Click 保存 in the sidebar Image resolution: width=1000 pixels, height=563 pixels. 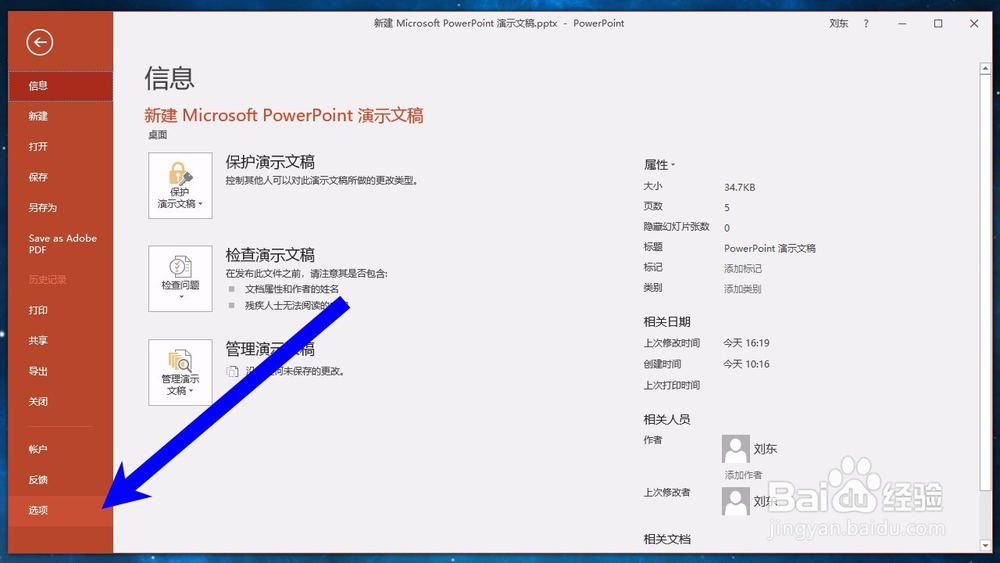[61, 177]
